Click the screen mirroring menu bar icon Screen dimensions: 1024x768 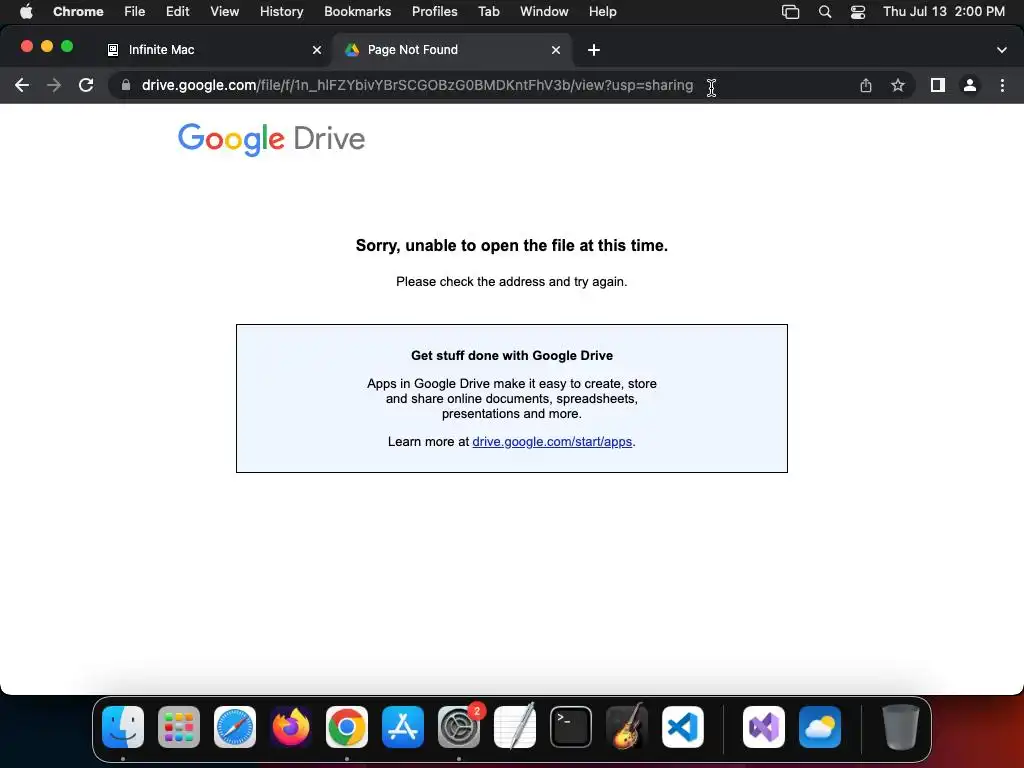click(790, 12)
